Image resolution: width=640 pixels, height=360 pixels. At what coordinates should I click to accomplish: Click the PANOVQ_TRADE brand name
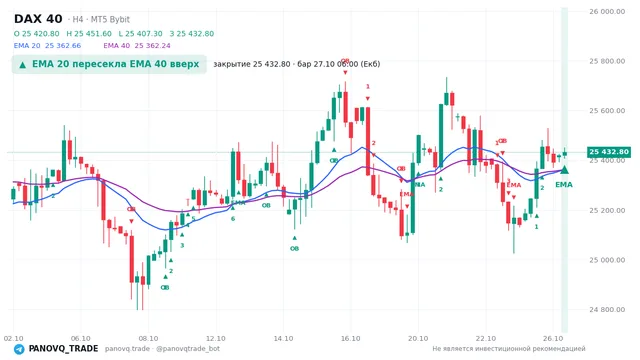pos(63,349)
